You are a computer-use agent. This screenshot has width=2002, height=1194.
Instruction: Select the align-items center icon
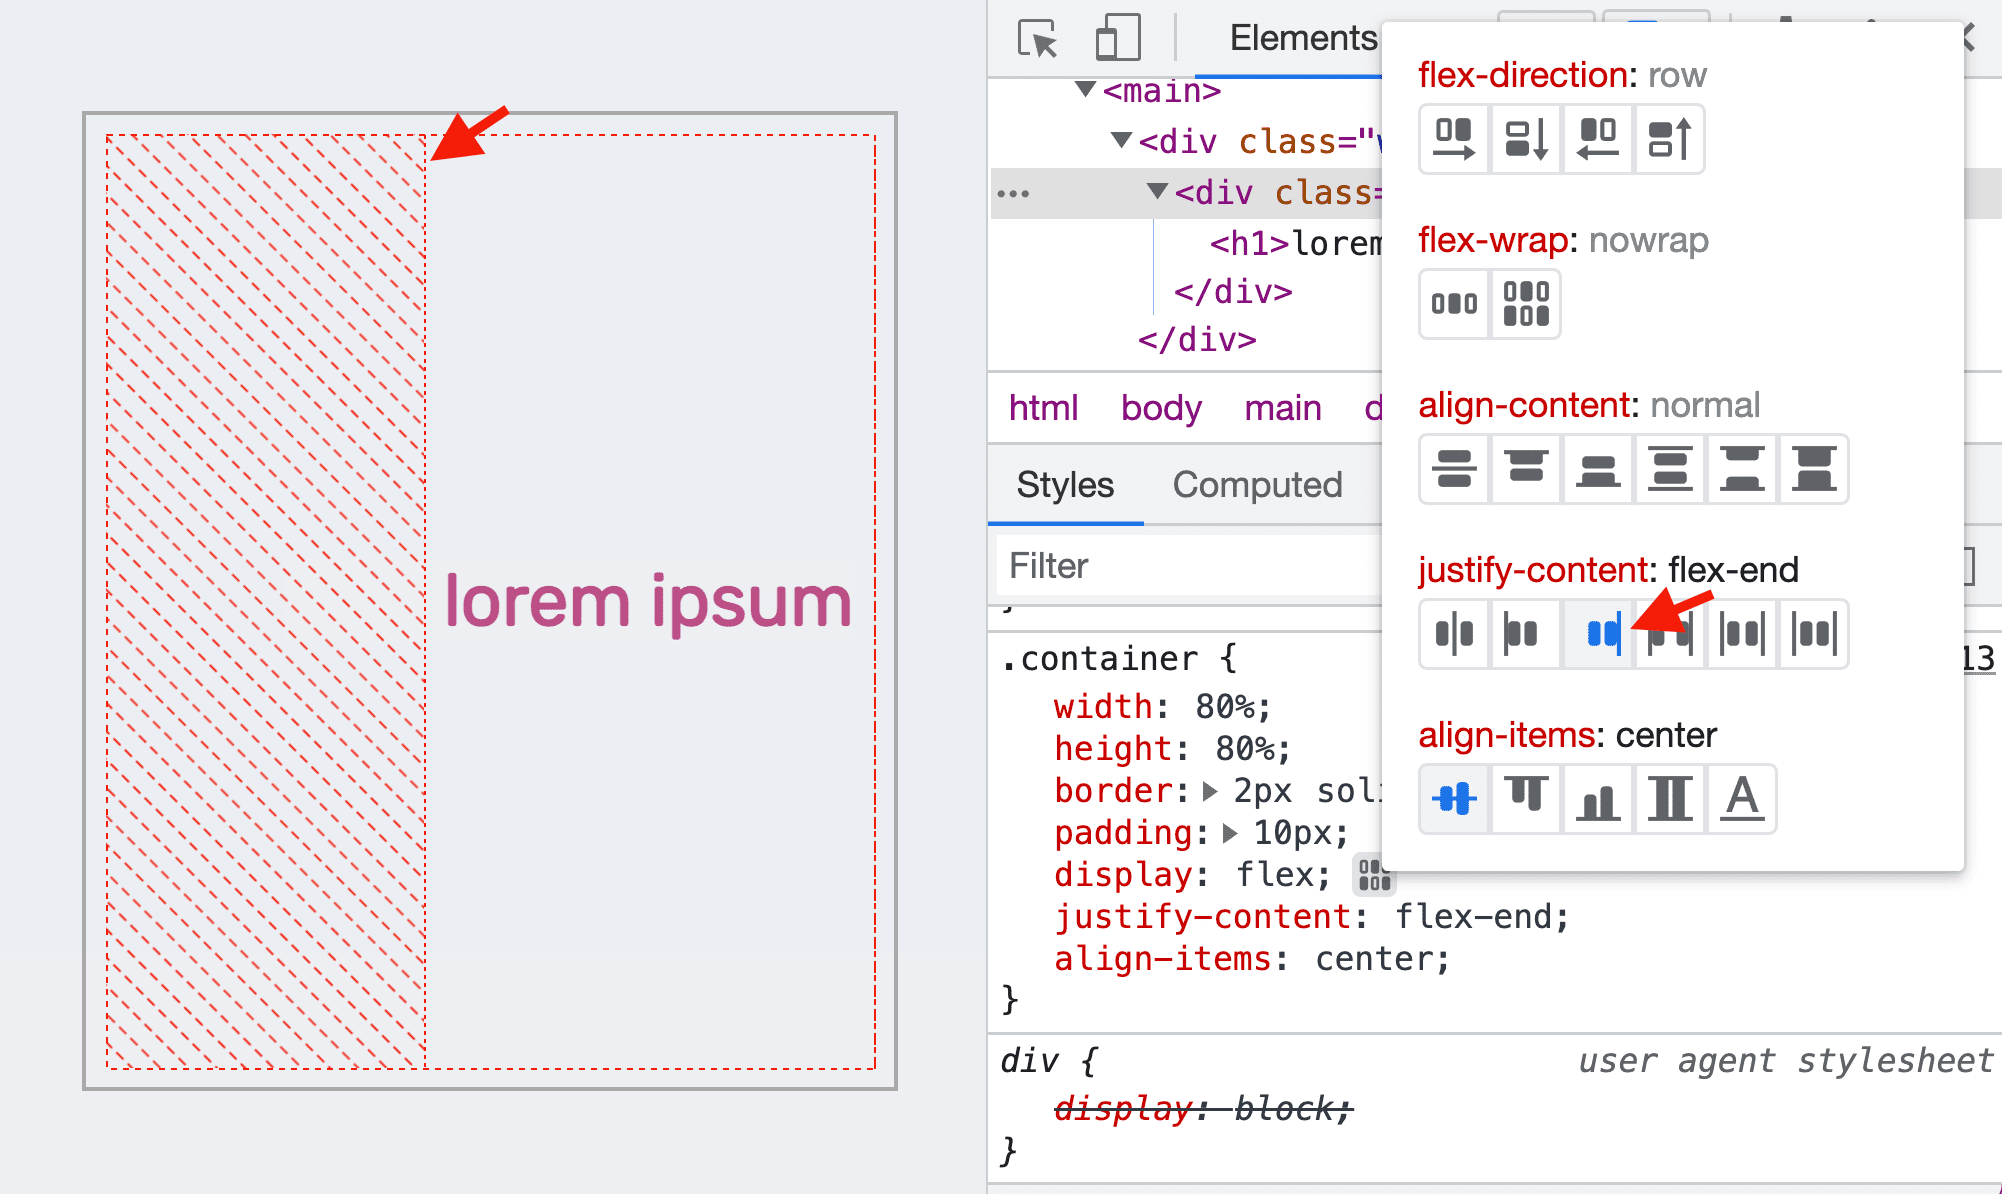tap(1452, 797)
